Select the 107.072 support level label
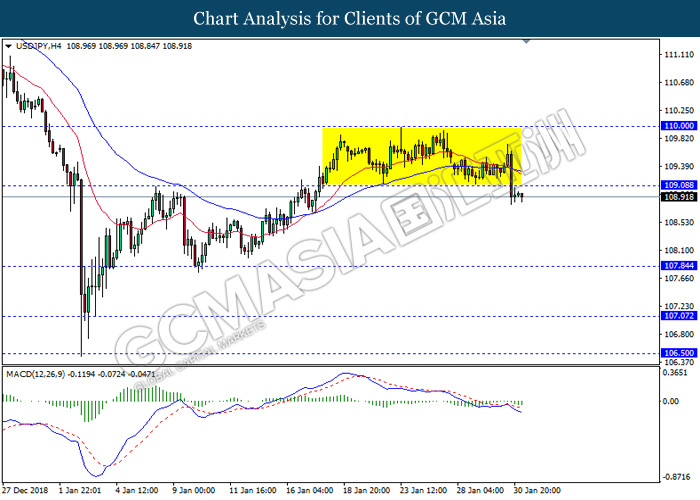Image resolution: width=700 pixels, height=500 pixels. tap(679, 316)
